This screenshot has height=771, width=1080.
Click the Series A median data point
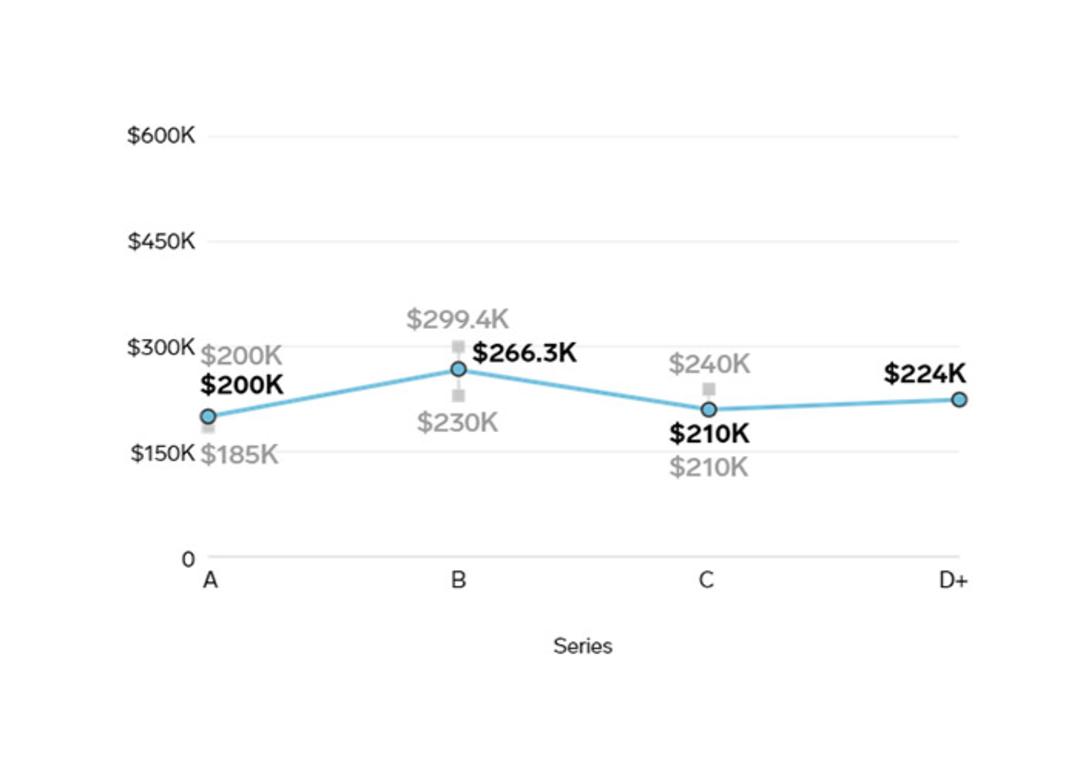click(208, 416)
